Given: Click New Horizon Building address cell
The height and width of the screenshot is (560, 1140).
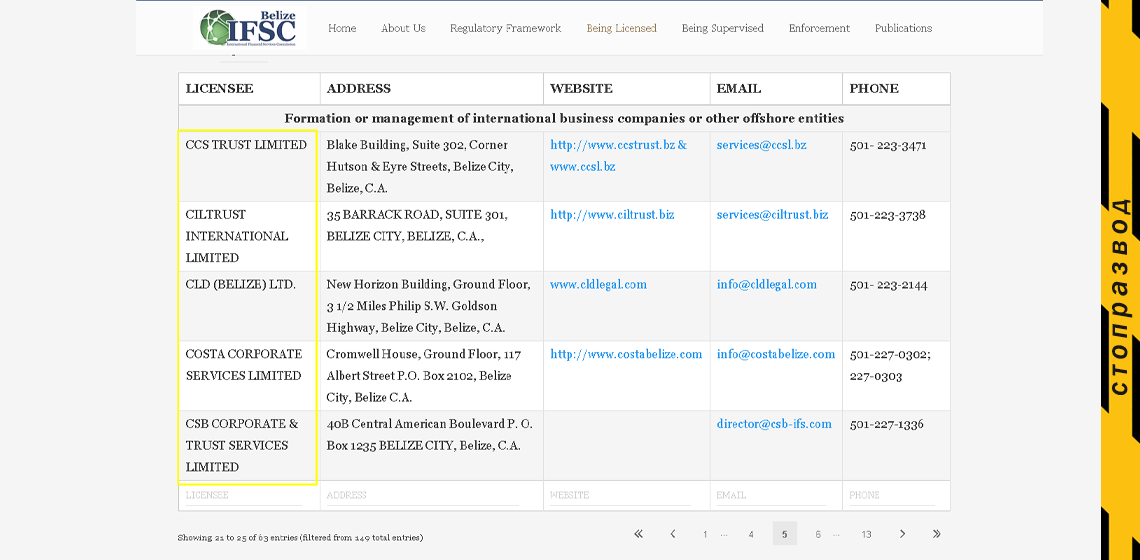Looking at the screenshot, I should (x=432, y=306).
